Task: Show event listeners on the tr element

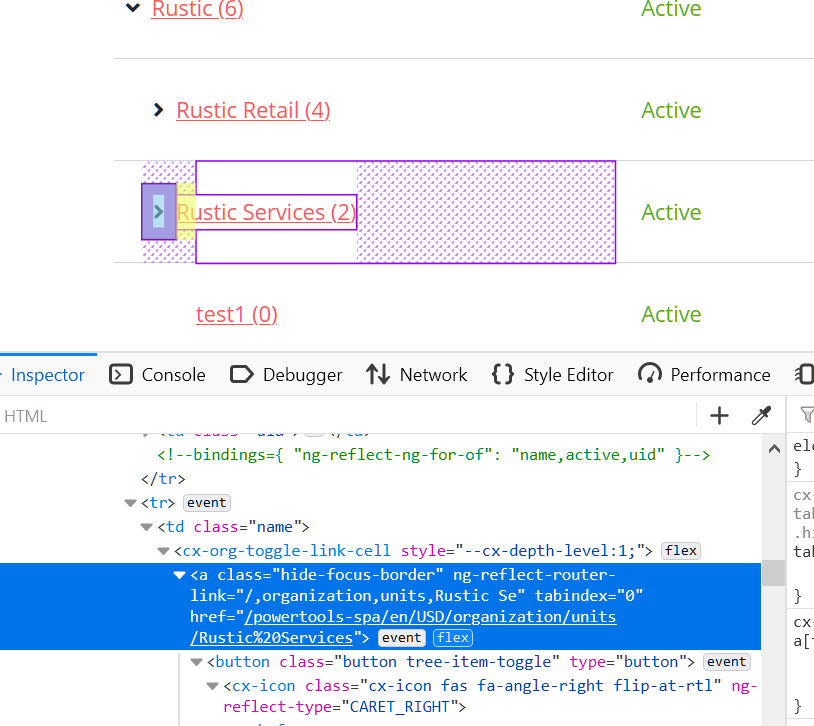Action: pyautogui.click(x=207, y=503)
